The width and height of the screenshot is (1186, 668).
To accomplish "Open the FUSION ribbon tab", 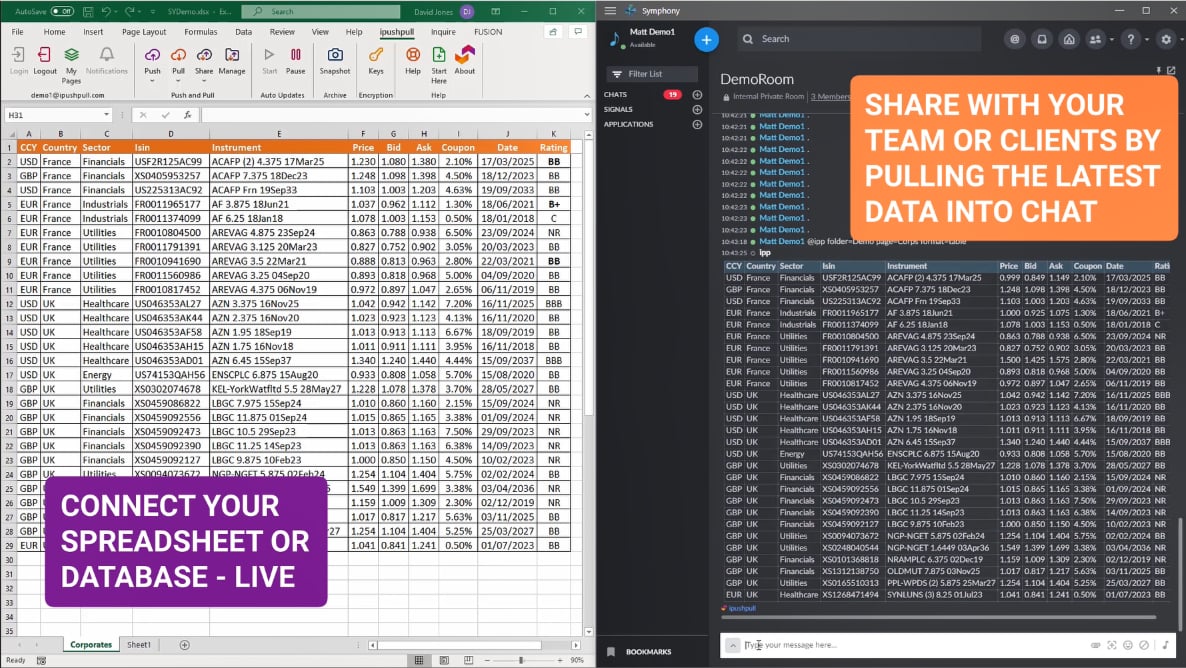I will pos(488,32).
